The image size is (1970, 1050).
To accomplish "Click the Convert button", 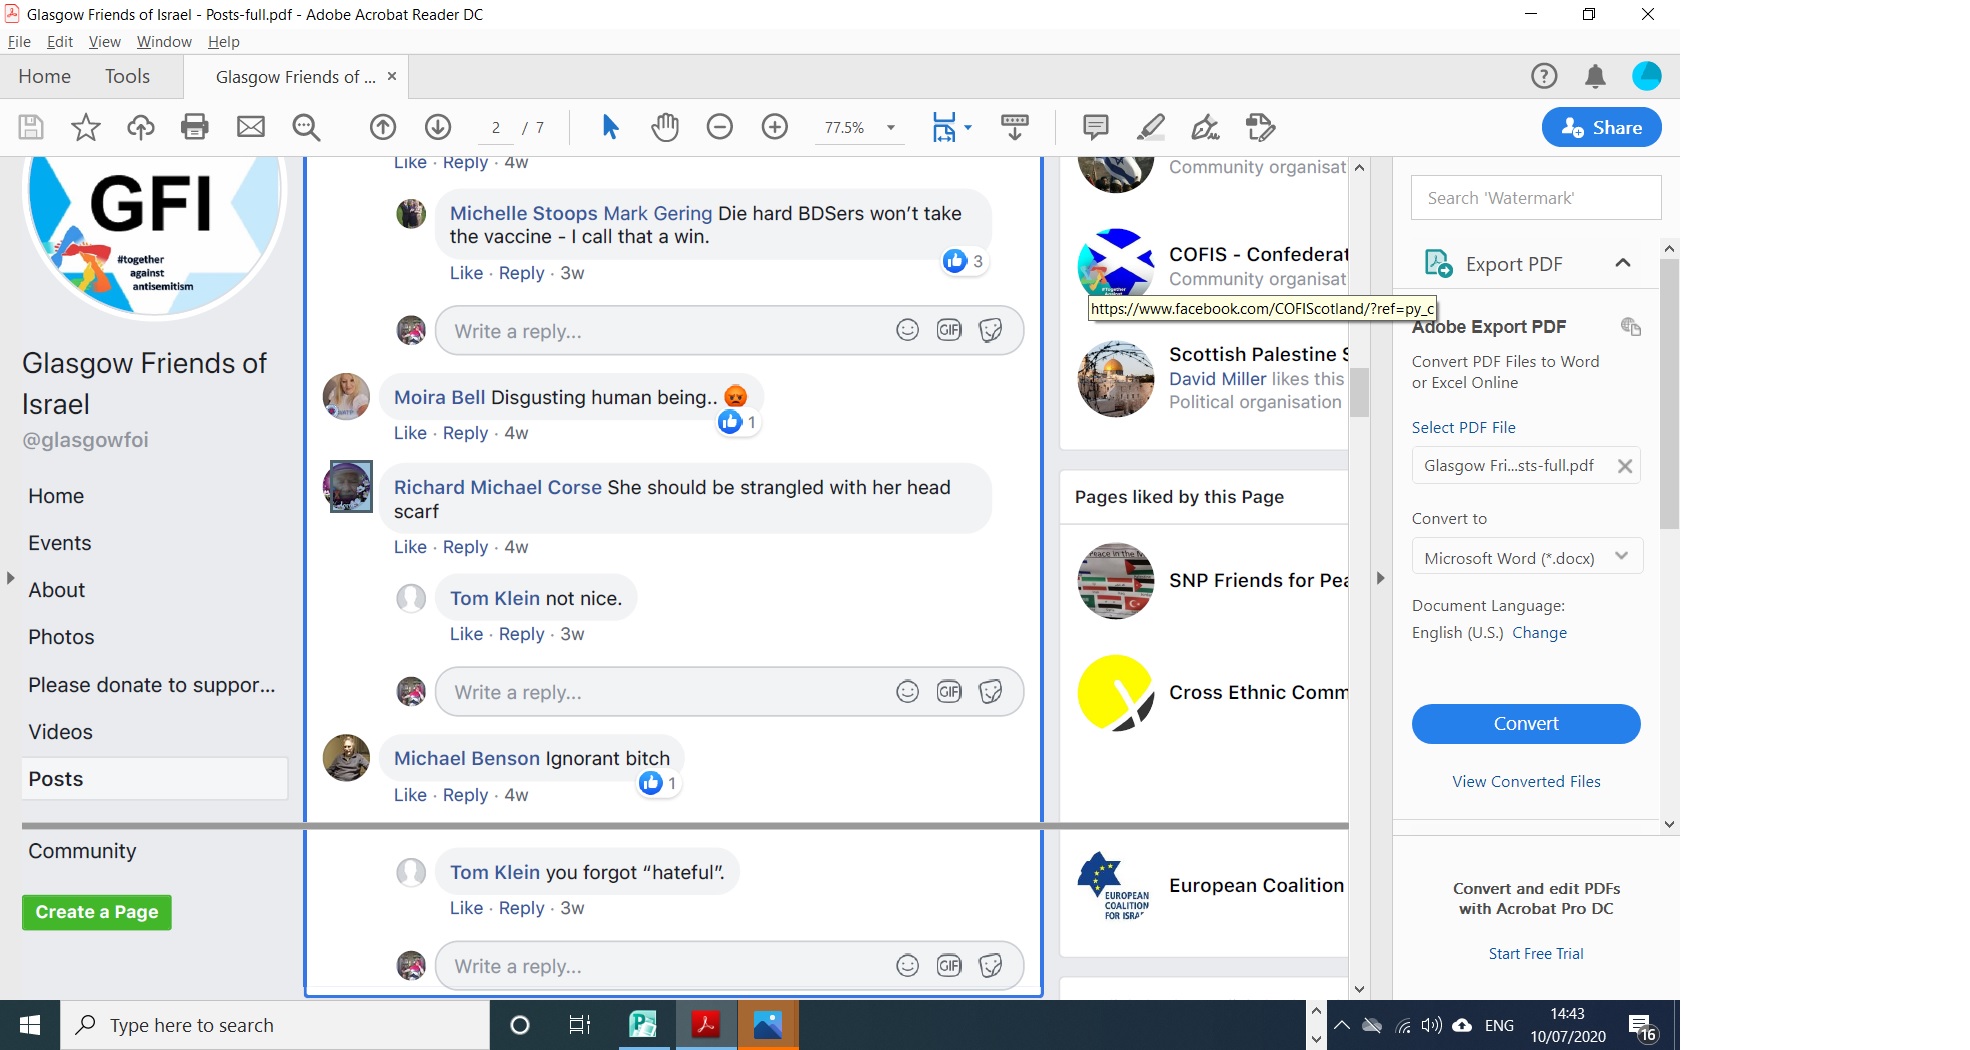I will tap(1526, 724).
